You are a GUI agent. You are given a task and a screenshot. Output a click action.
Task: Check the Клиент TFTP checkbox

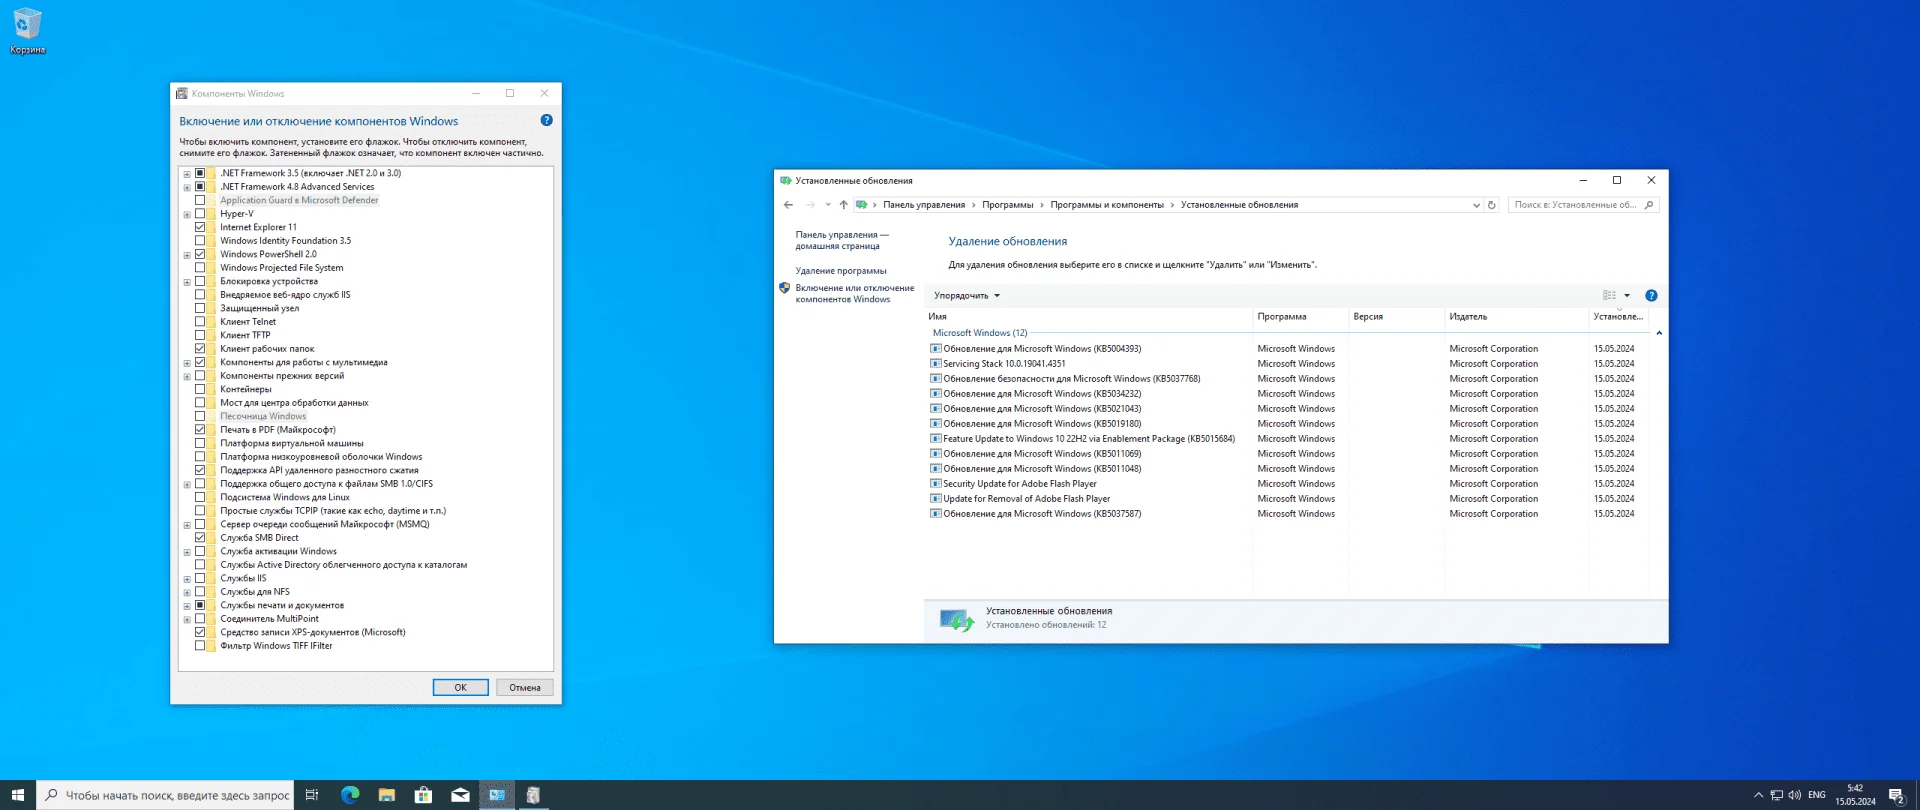pyautogui.click(x=200, y=335)
